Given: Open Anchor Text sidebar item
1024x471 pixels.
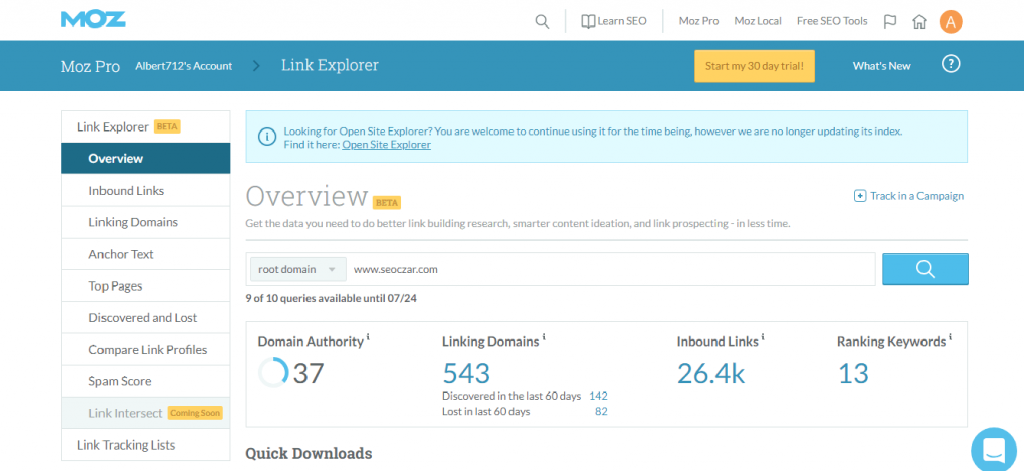Looking at the screenshot, I should [146, 254].
